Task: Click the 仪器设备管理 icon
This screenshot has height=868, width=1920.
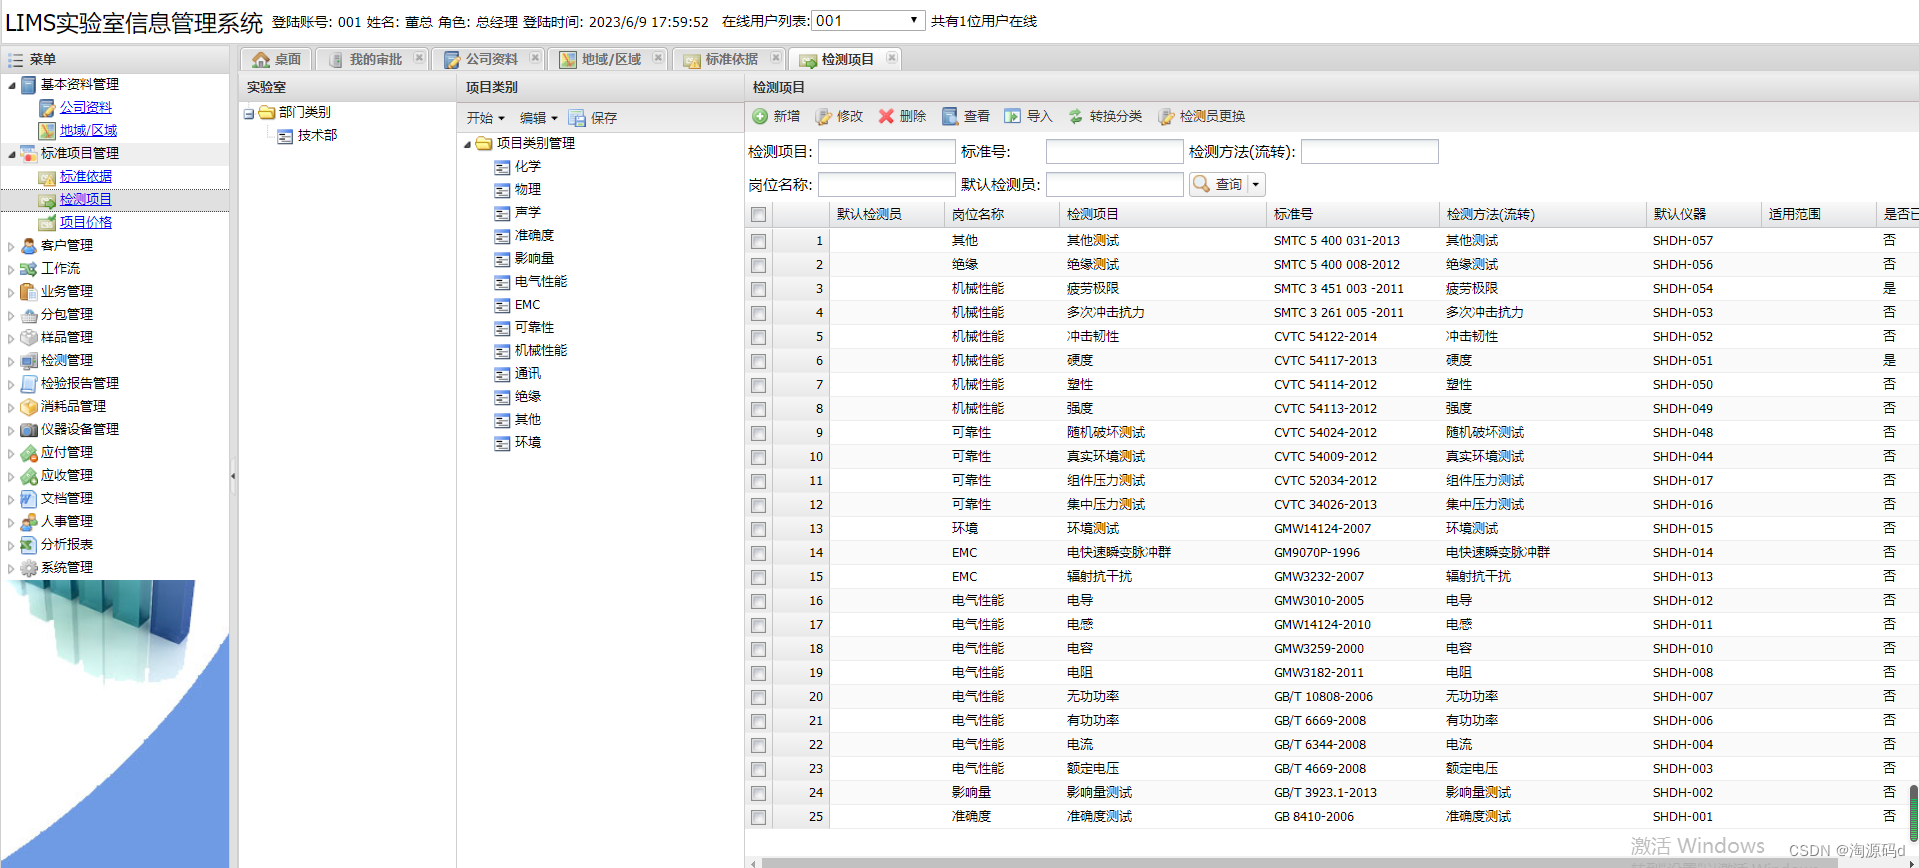Action: [x=29, y=430]
